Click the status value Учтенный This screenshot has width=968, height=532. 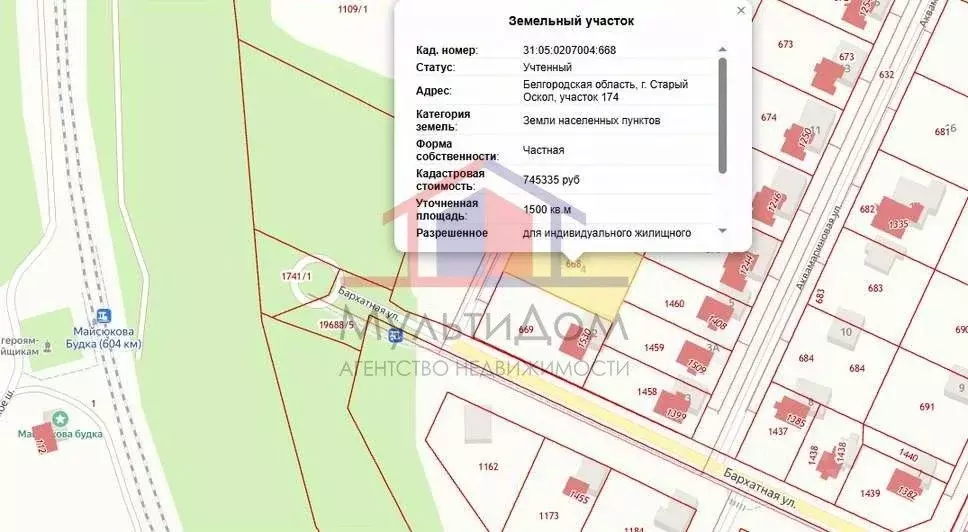547,67
